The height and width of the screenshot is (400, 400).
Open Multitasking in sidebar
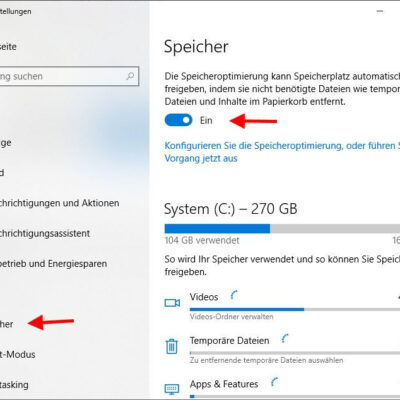(14, 385)
